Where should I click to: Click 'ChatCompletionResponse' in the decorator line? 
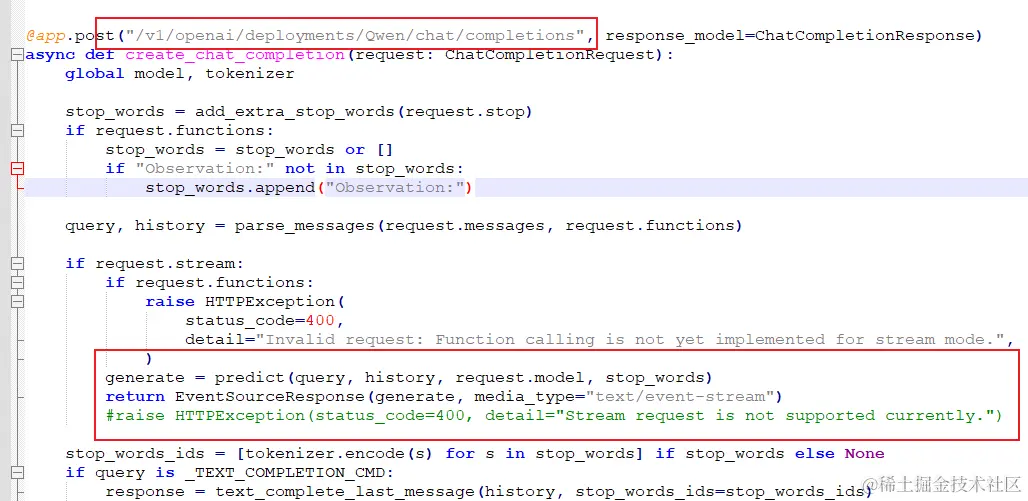click(863, 35)
